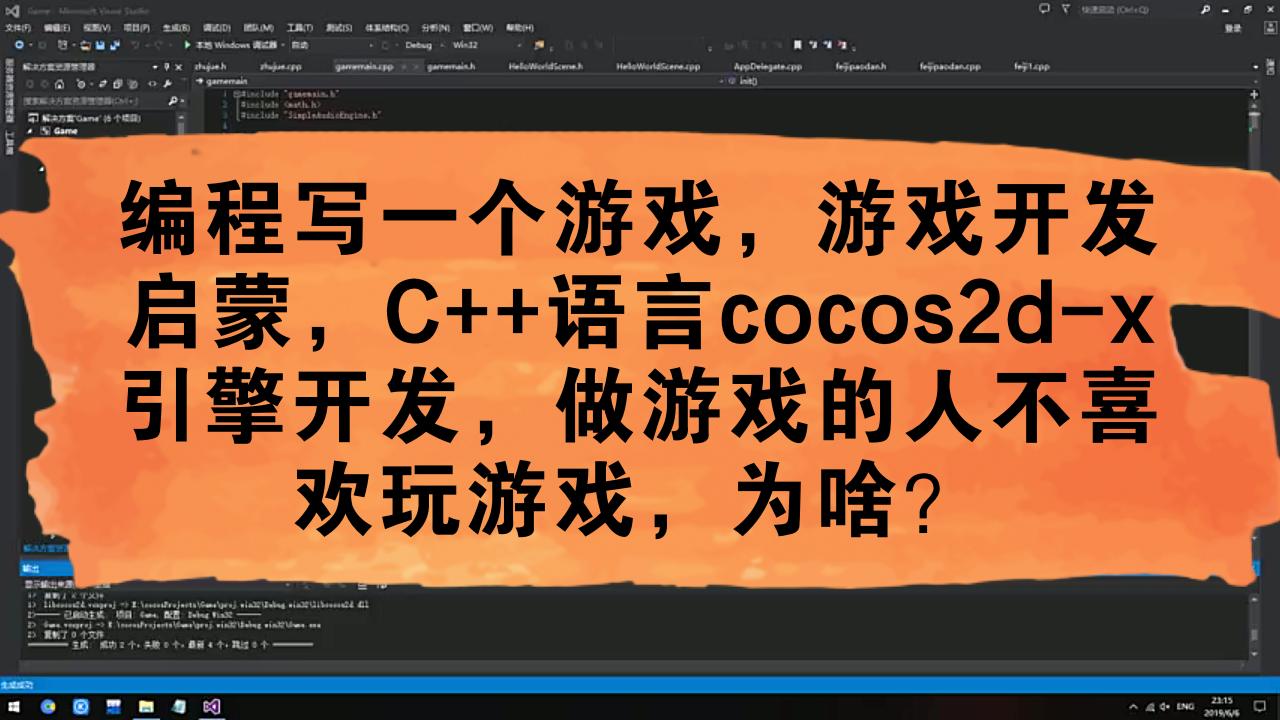Click the Find in Files toolbar icon

click(x=538, y=45)
